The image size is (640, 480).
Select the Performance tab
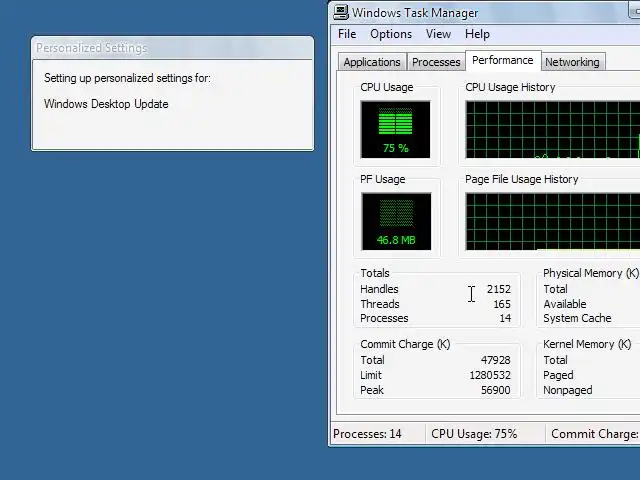click(503, 60)
